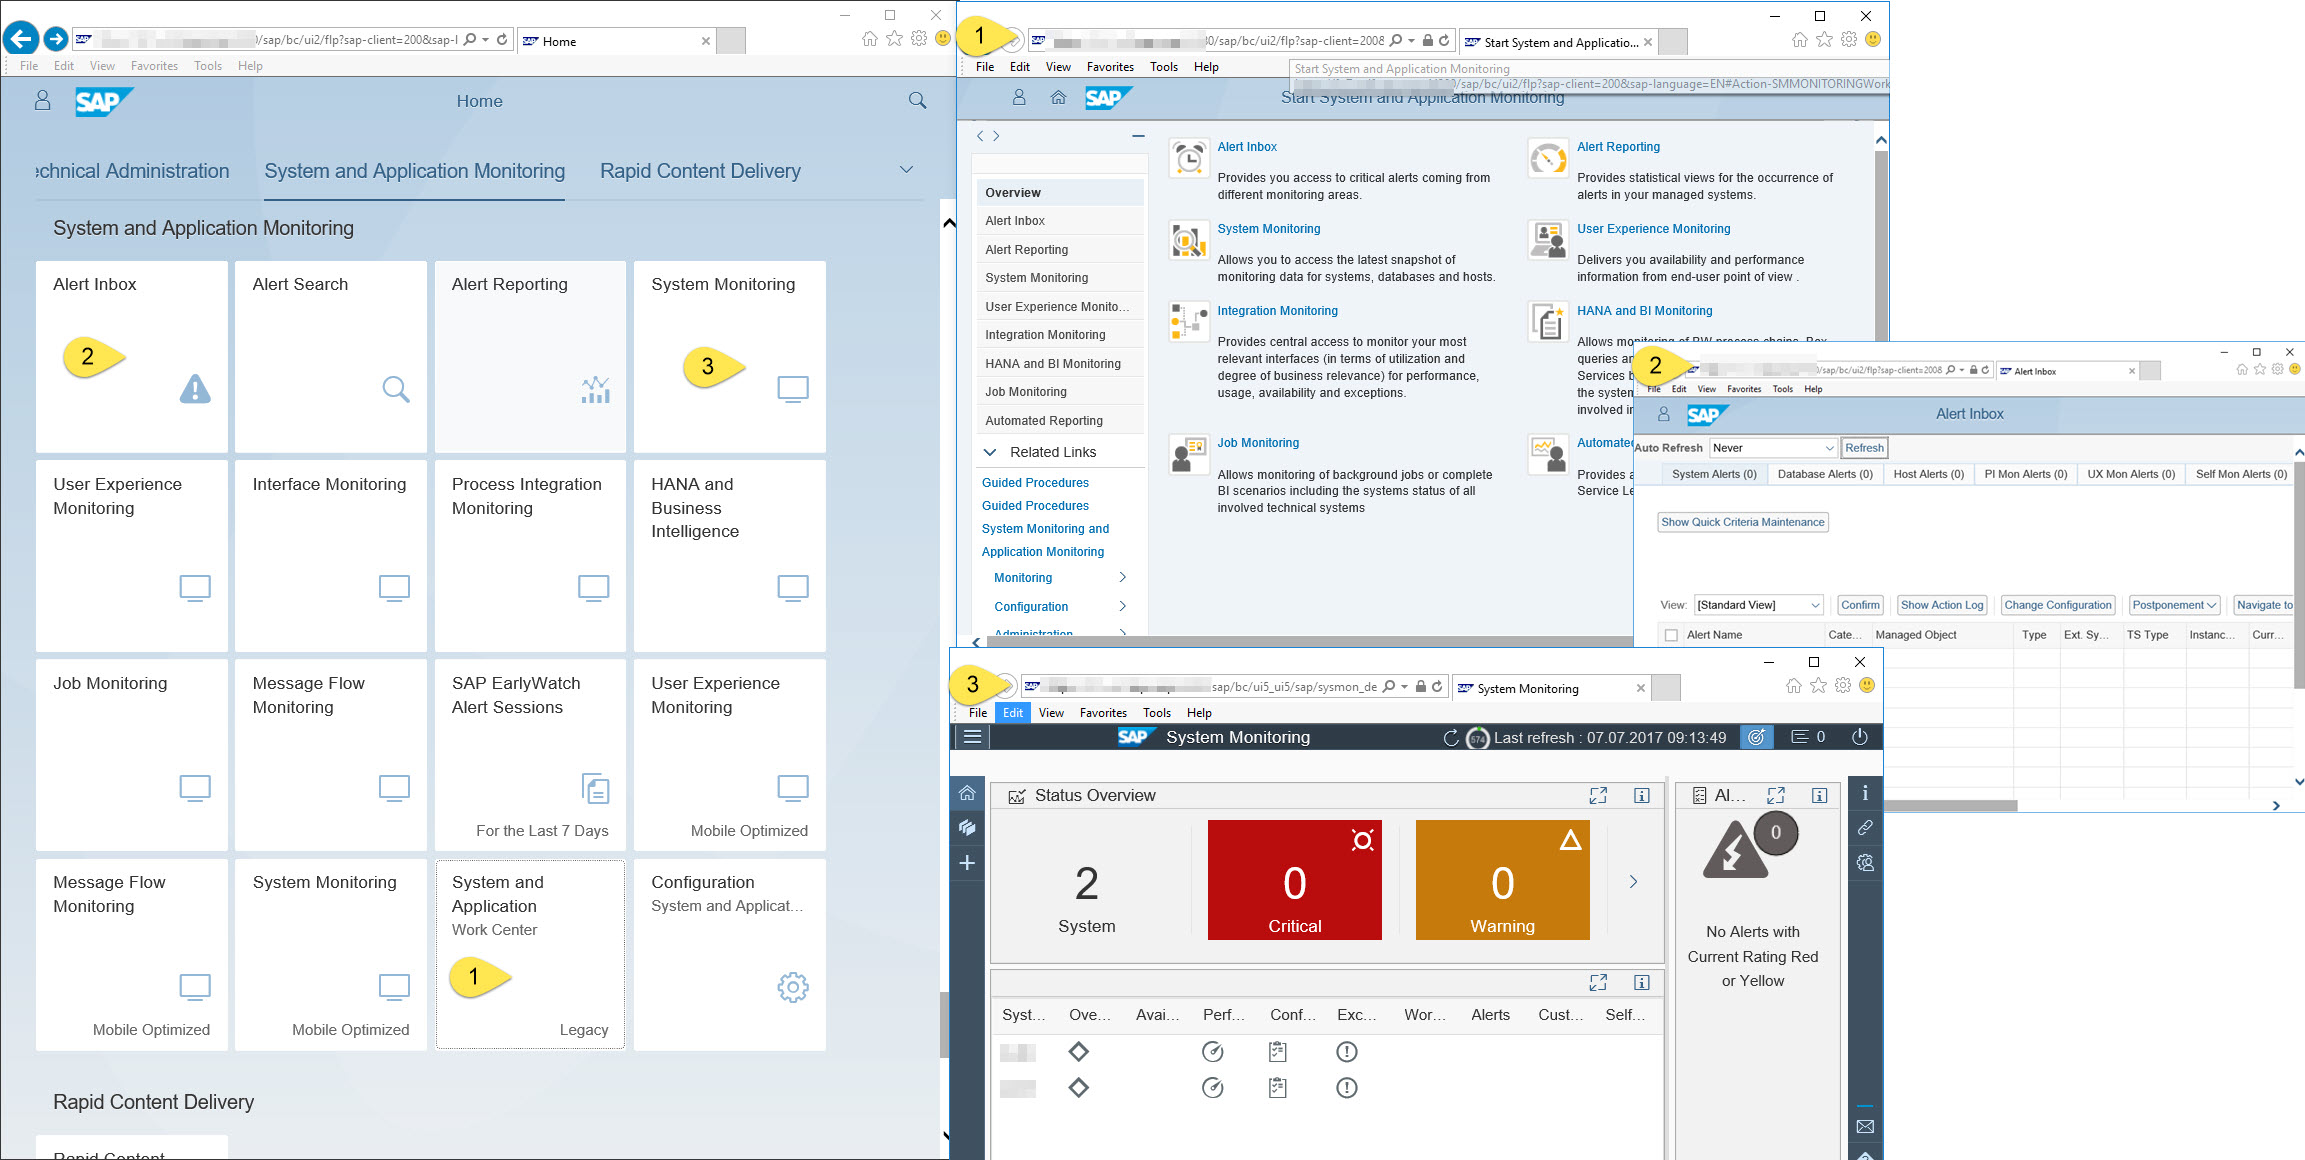Open Favorites menu in work center window
Image resolution: width=2305 pixels, height=1160 pixels.
click(x=1110, y=67)
